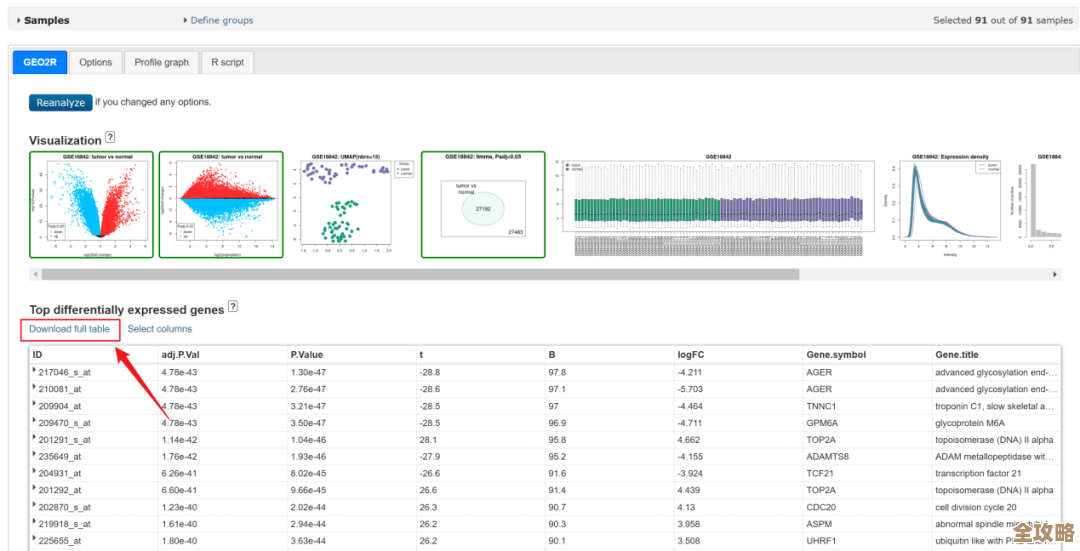
Task: Click the Select columns link
Action: point(160,329)
